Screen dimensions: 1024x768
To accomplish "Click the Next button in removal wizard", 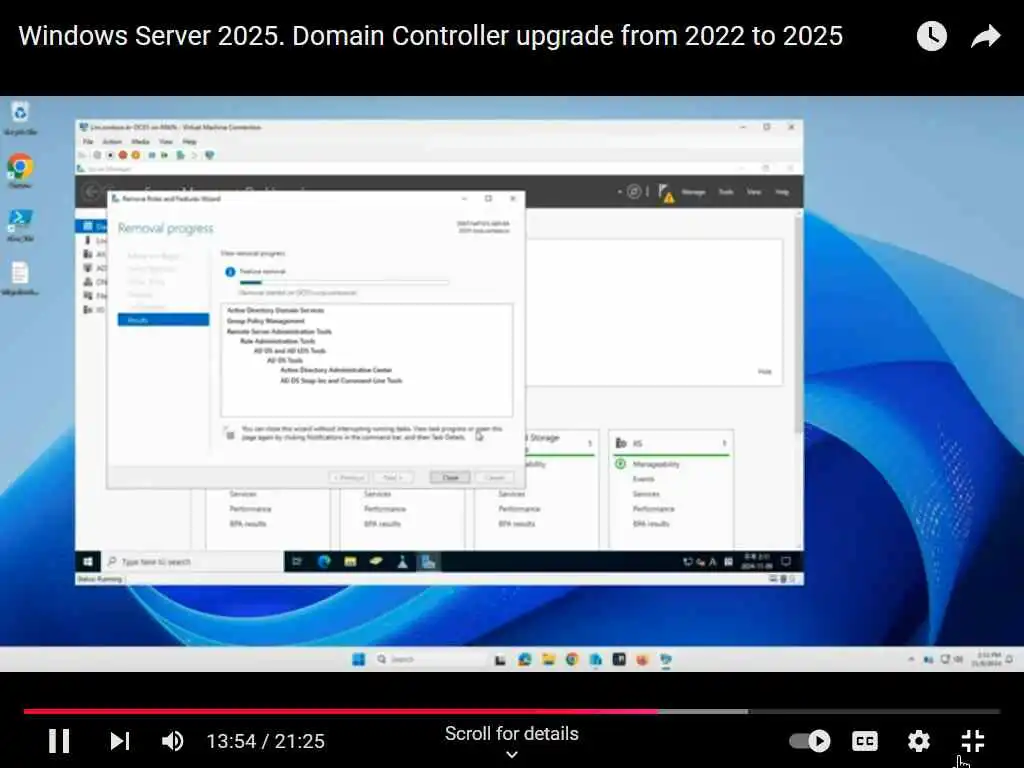I will point(392,478).
